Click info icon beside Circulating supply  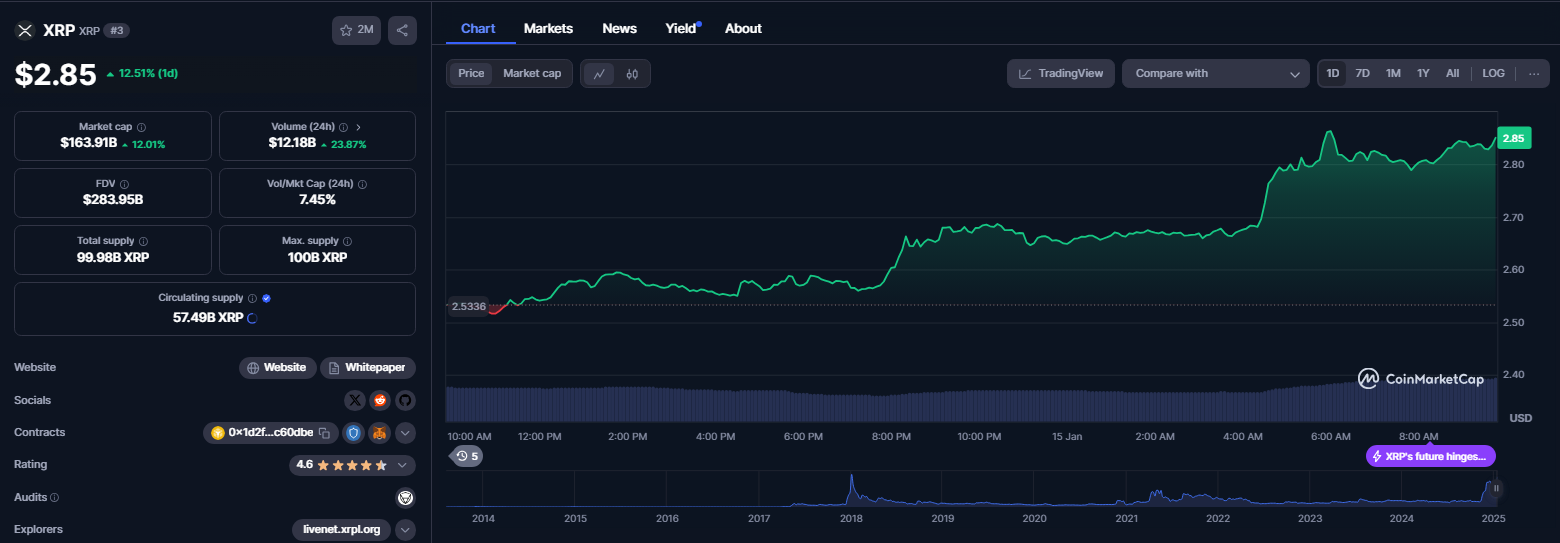click(x=252, y=298)
